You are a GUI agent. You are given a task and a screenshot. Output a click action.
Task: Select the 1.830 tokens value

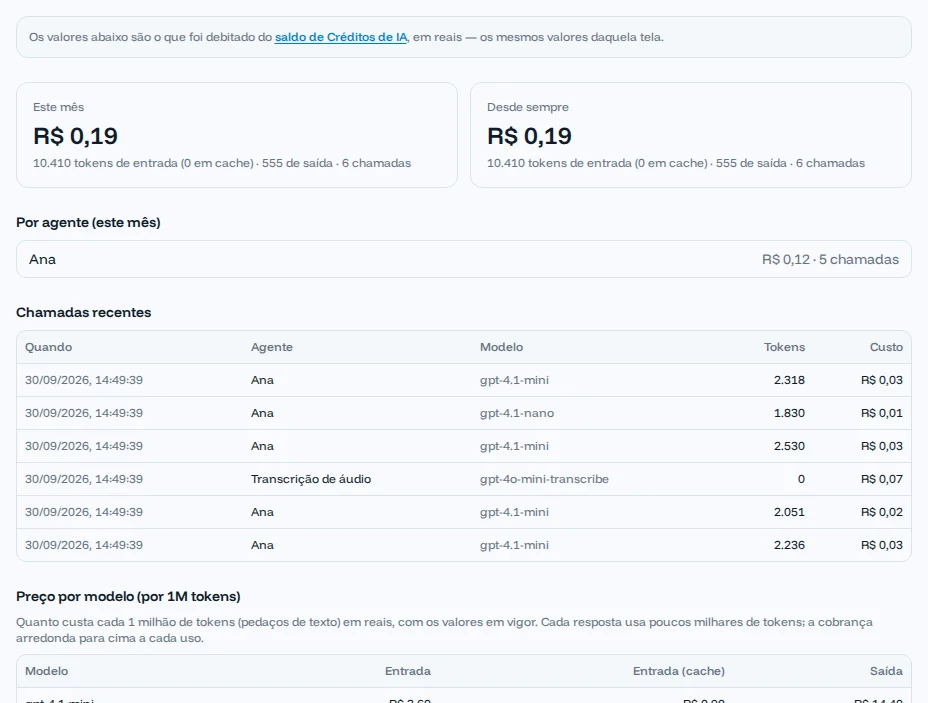(x=790, y=413)
